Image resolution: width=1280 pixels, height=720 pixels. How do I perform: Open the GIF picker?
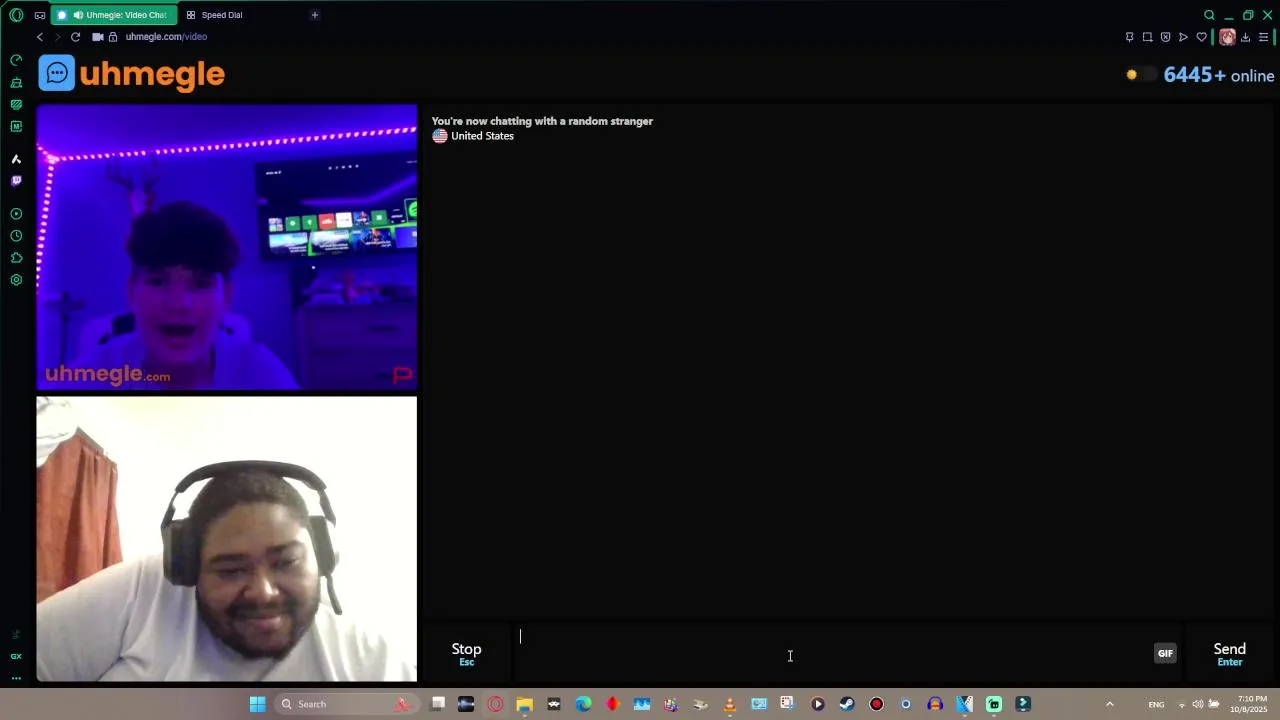click(x=1165, y=653)
